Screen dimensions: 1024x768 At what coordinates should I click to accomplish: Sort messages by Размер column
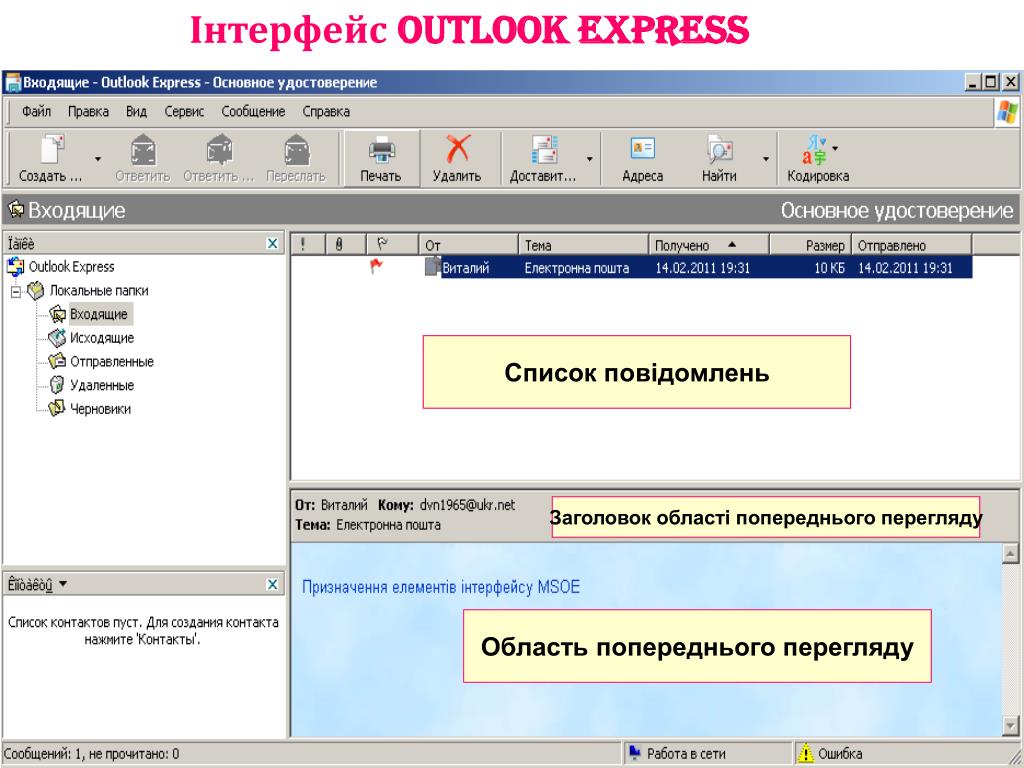810,245
